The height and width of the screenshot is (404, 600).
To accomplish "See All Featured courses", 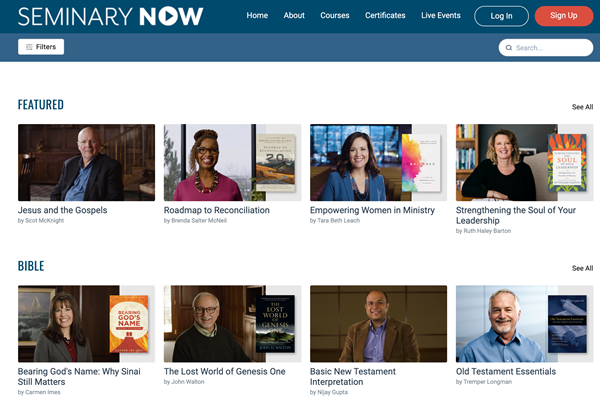I will click(x=582, y=107).
